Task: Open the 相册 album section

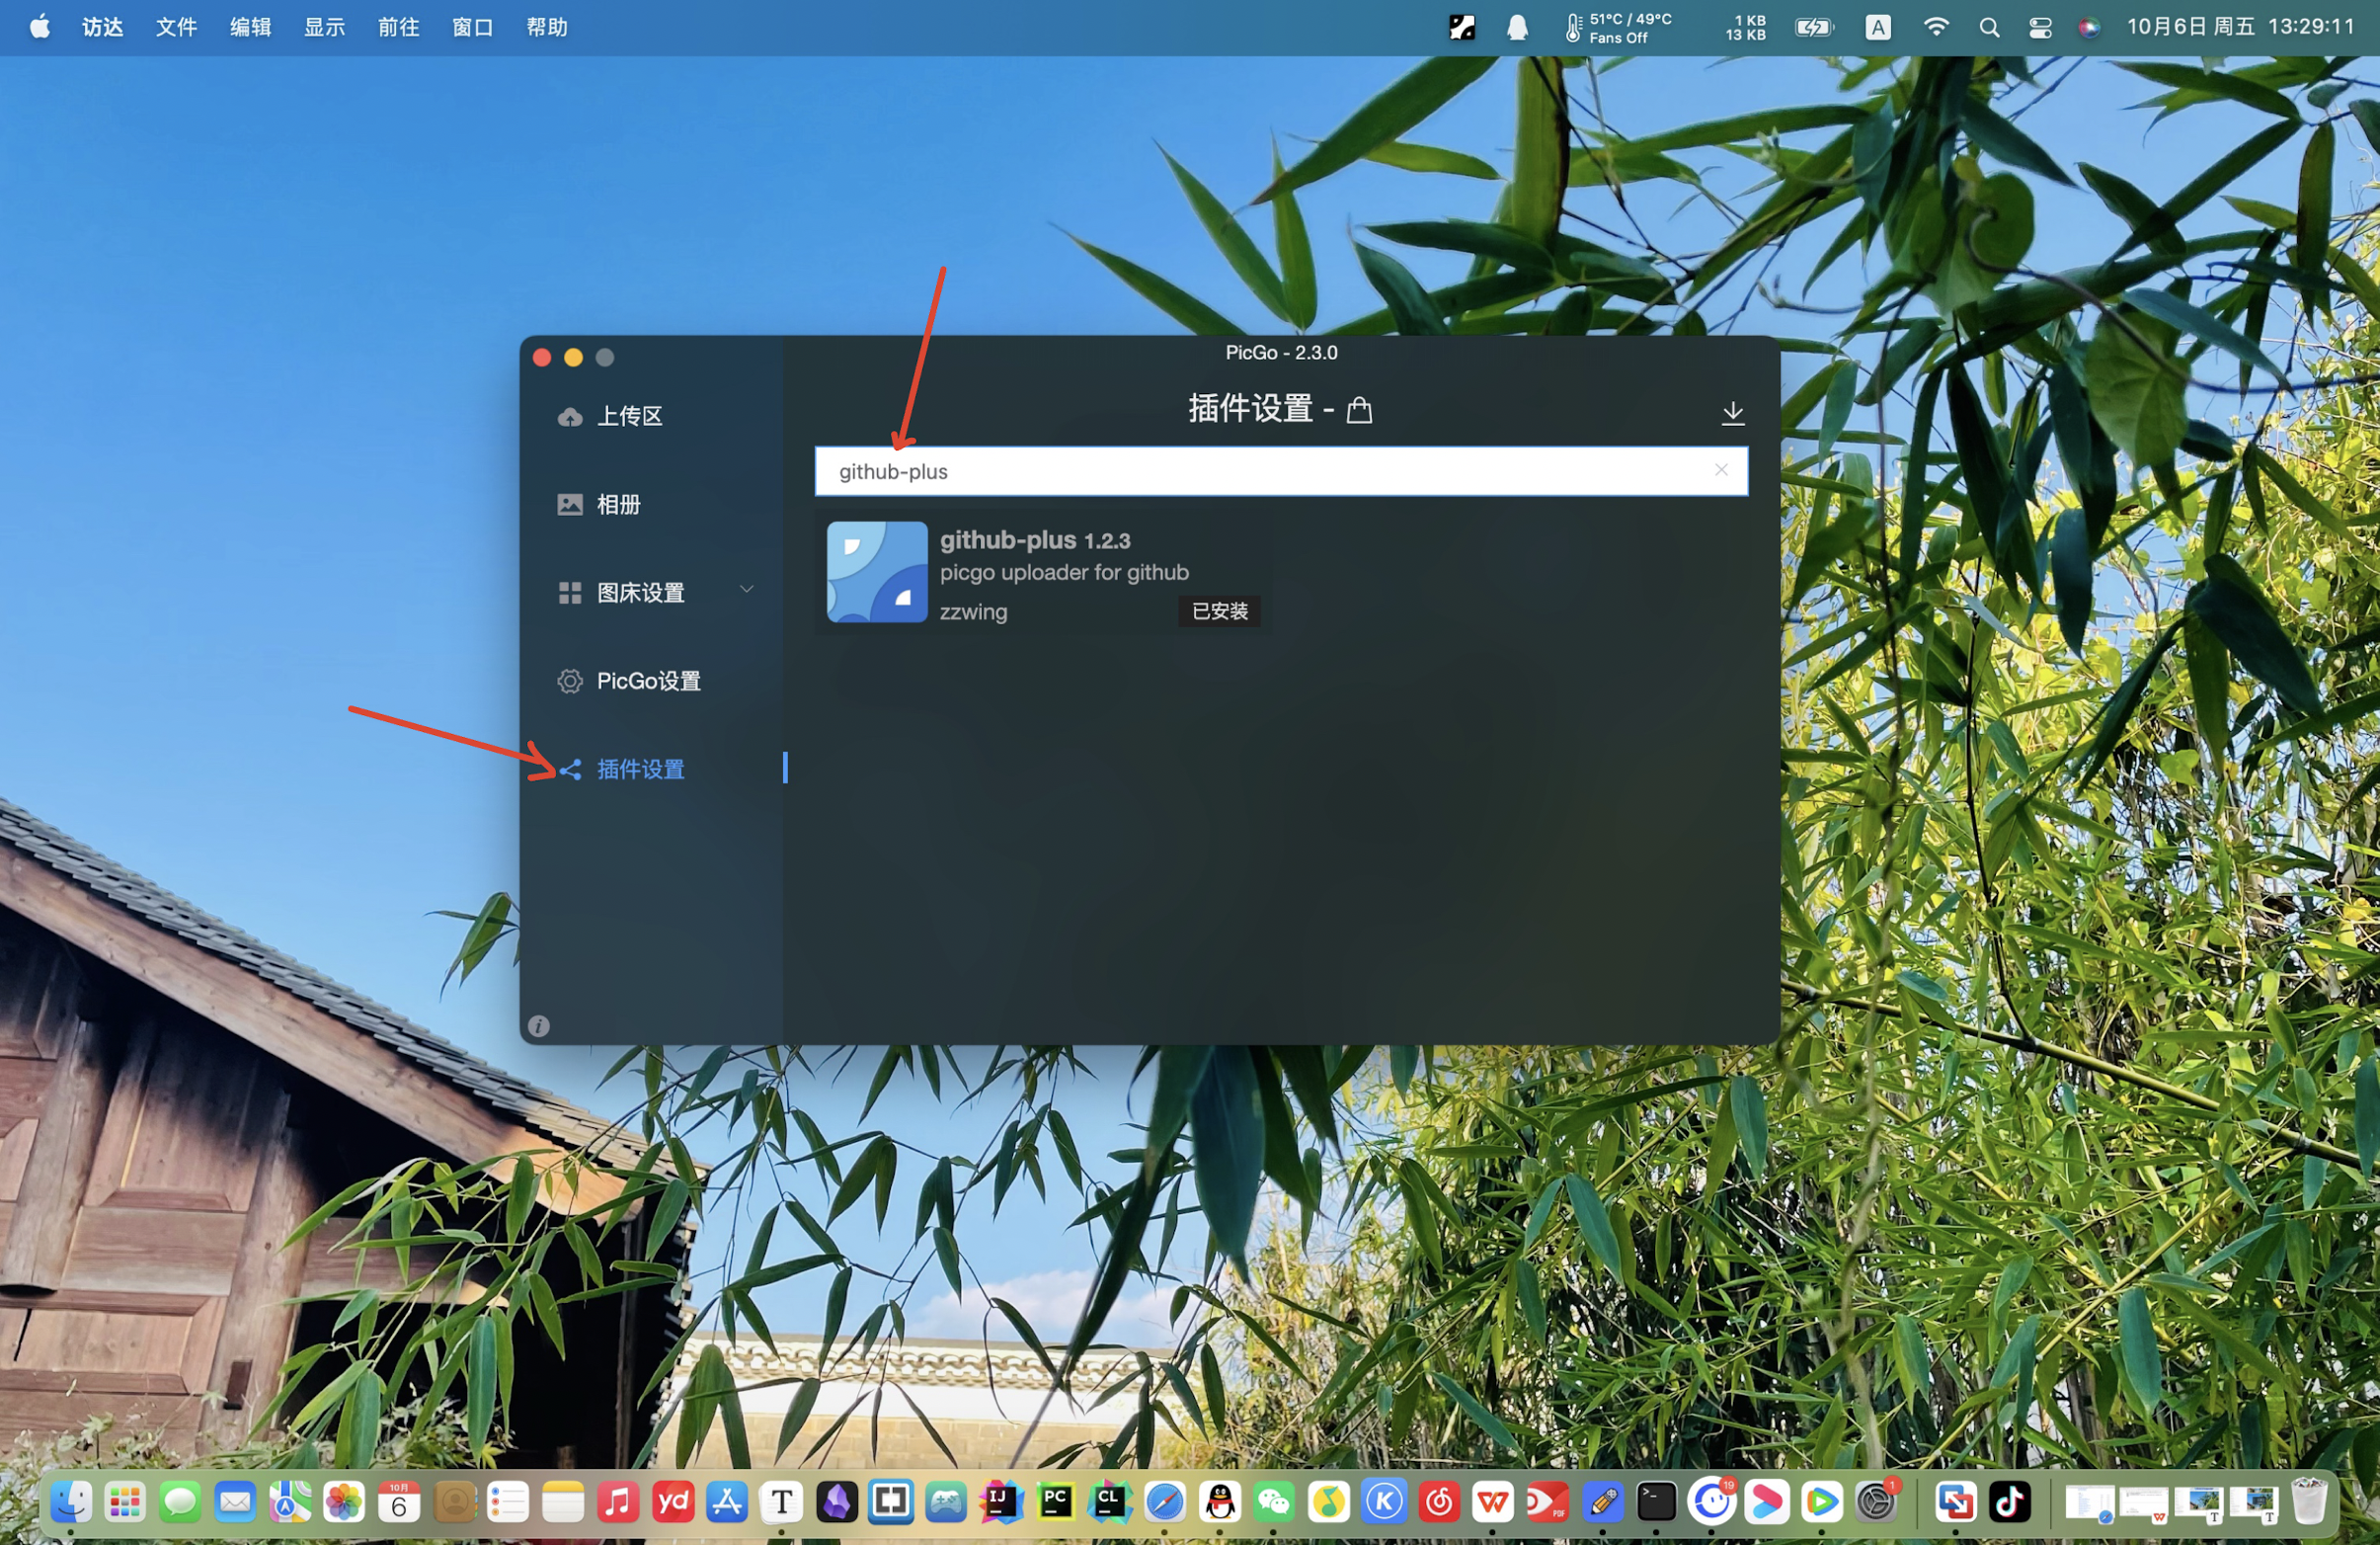Action: pyautogui.click(x=617, y=504)
